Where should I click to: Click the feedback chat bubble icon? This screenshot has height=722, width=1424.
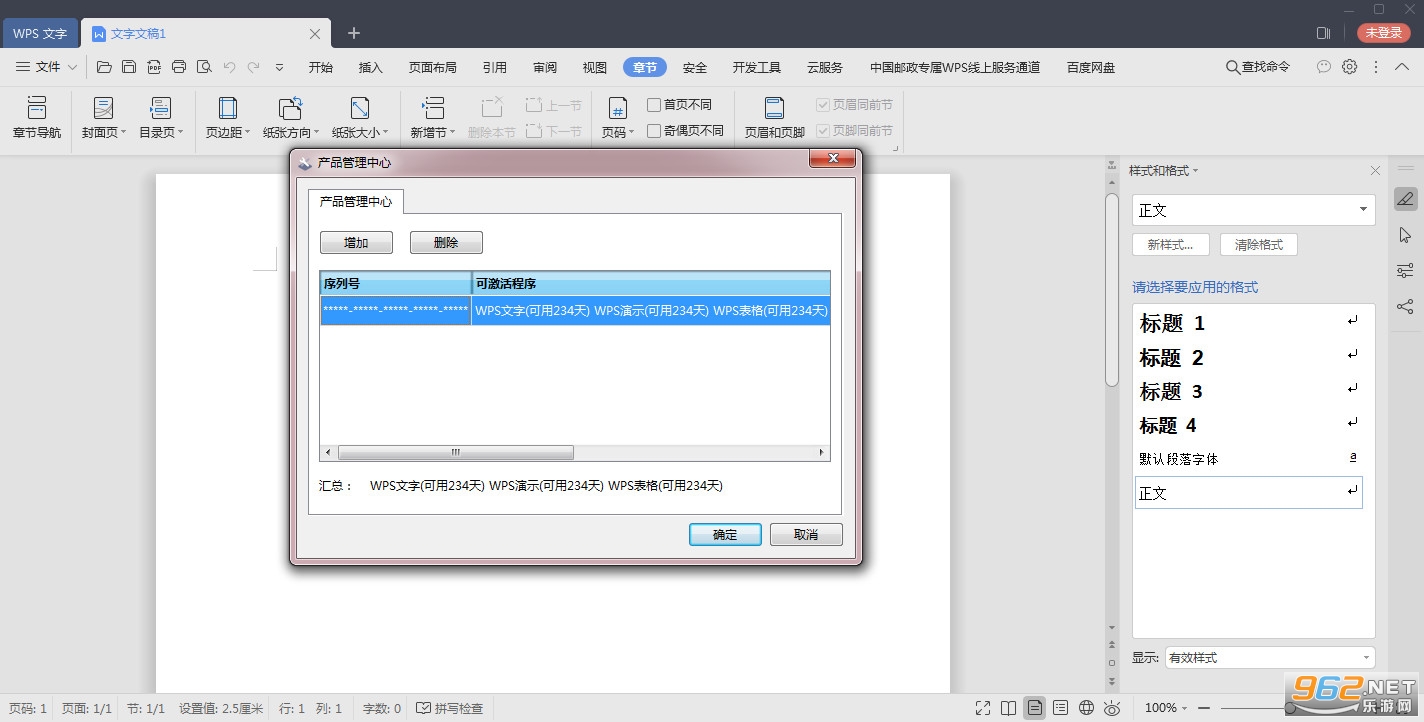tap(1324, 67)
